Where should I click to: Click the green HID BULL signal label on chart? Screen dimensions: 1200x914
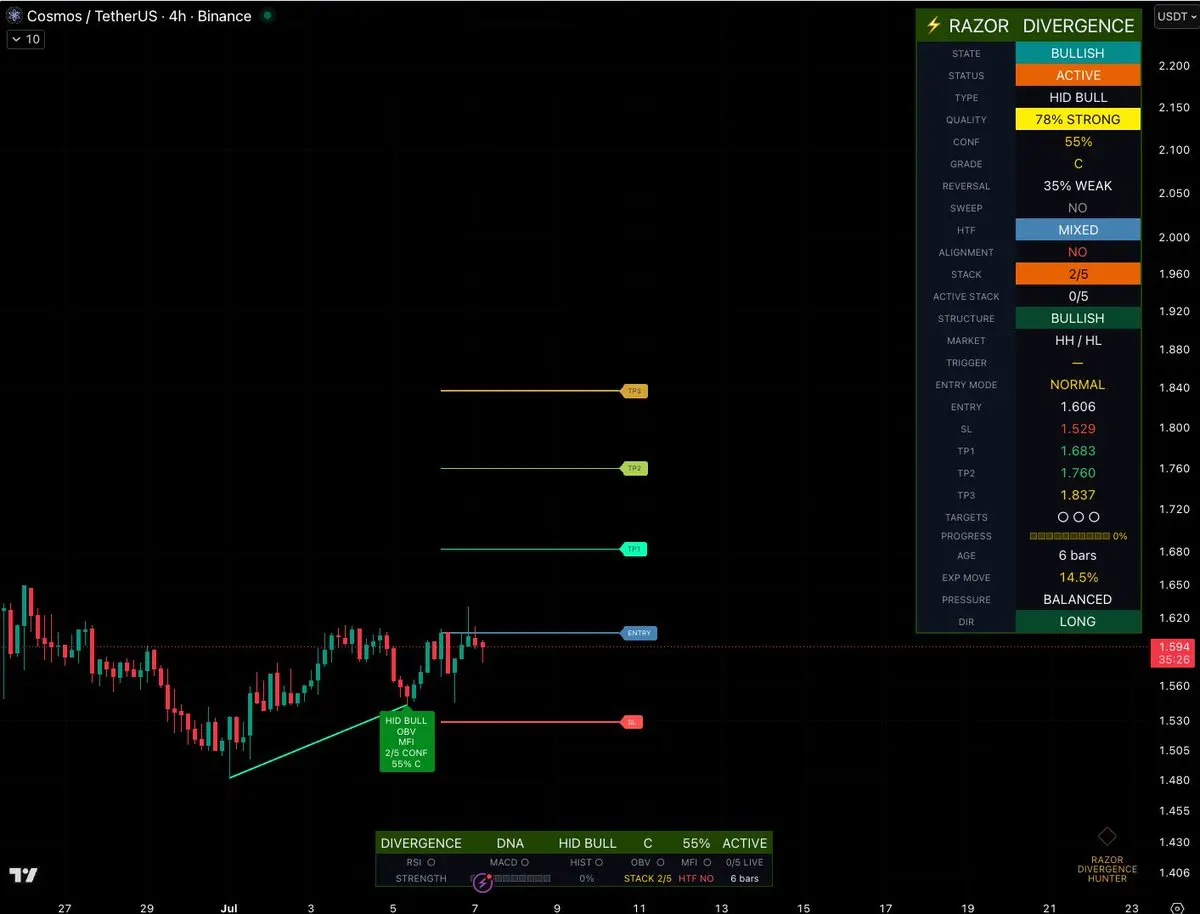click(x=407, y=741)
